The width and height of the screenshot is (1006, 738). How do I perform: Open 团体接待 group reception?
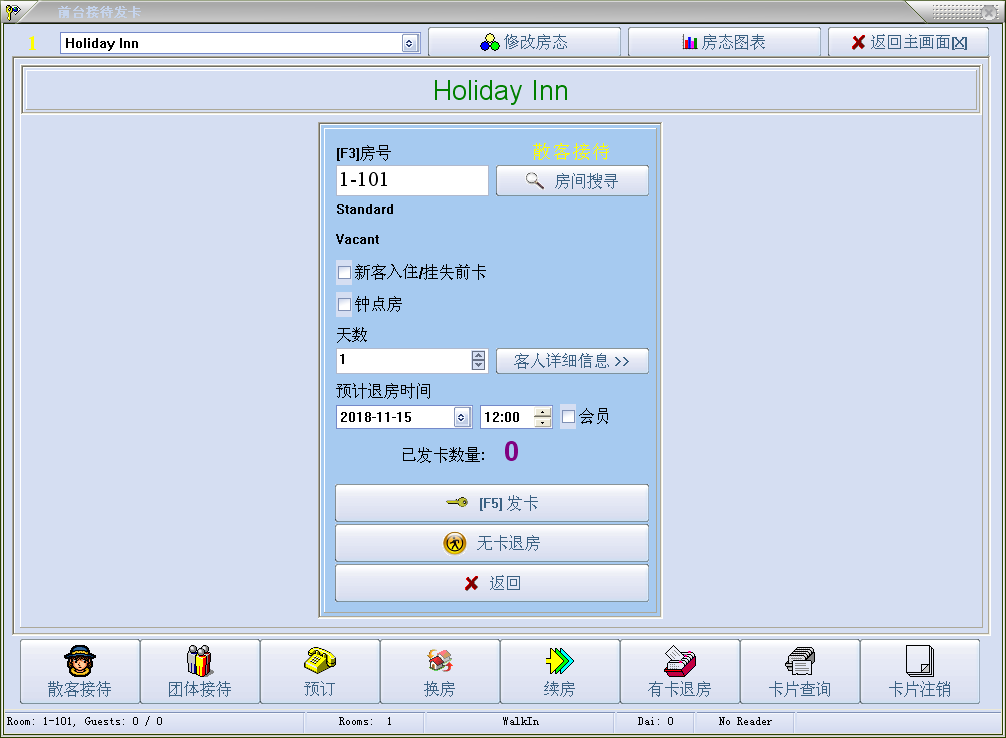[200, 671]
